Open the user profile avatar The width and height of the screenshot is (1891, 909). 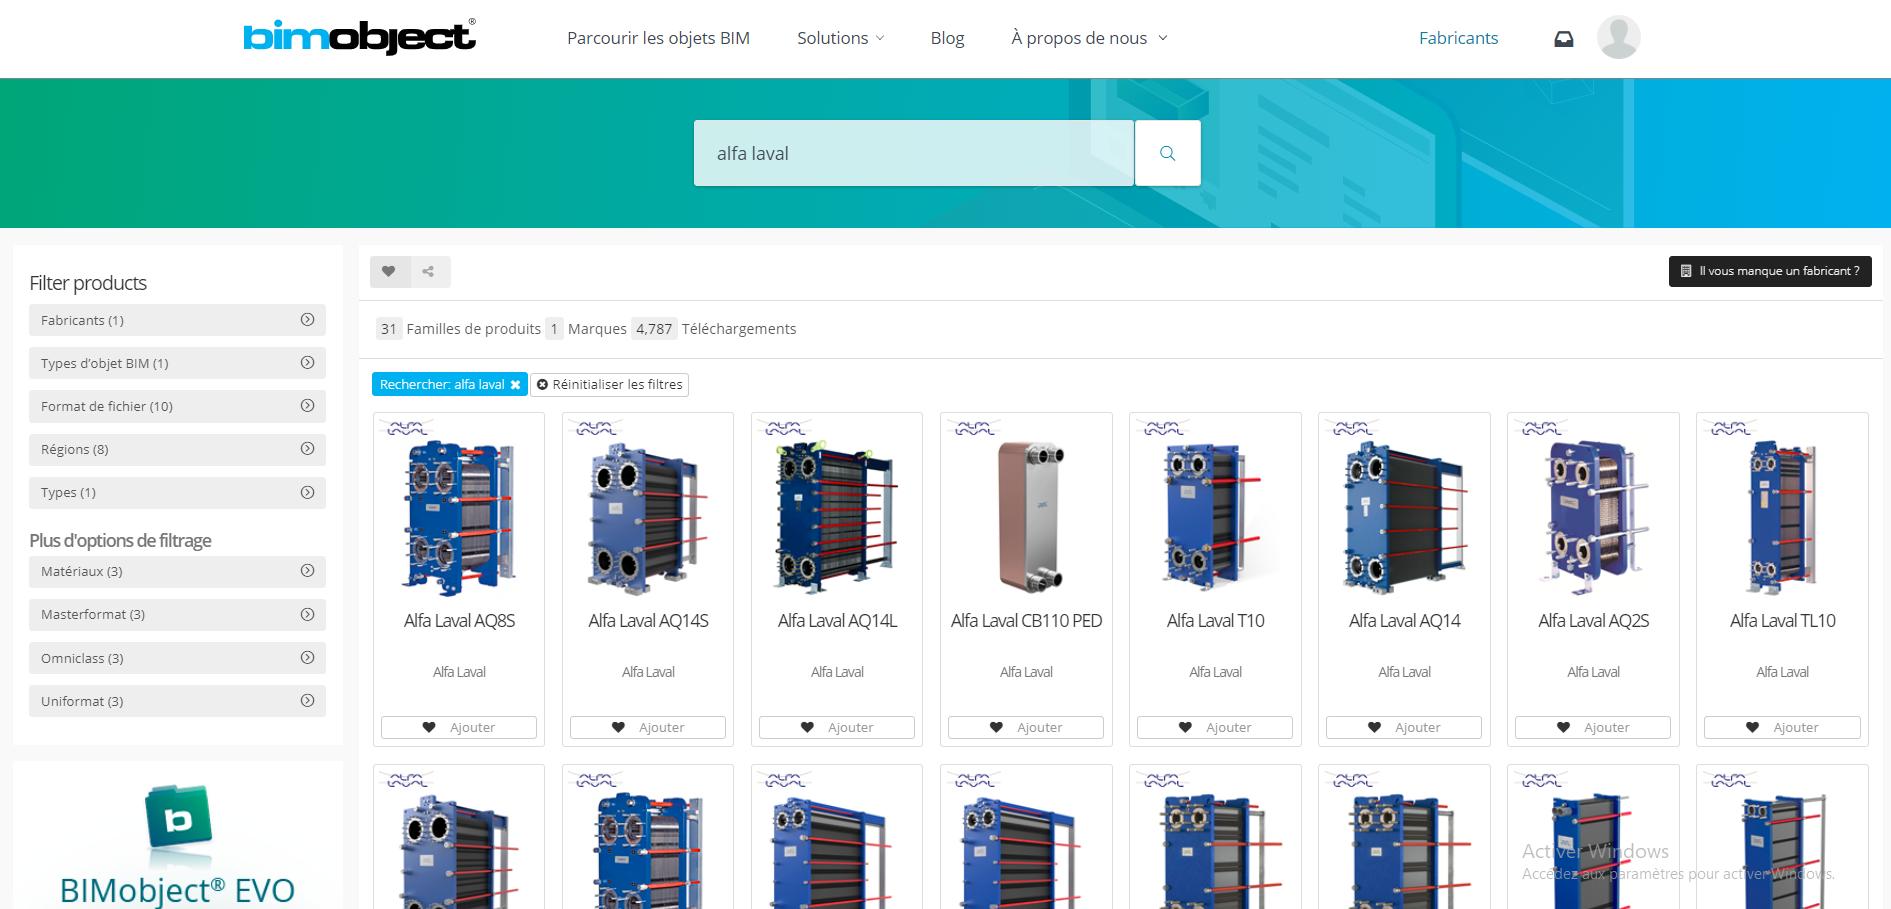coord(1618,38)
